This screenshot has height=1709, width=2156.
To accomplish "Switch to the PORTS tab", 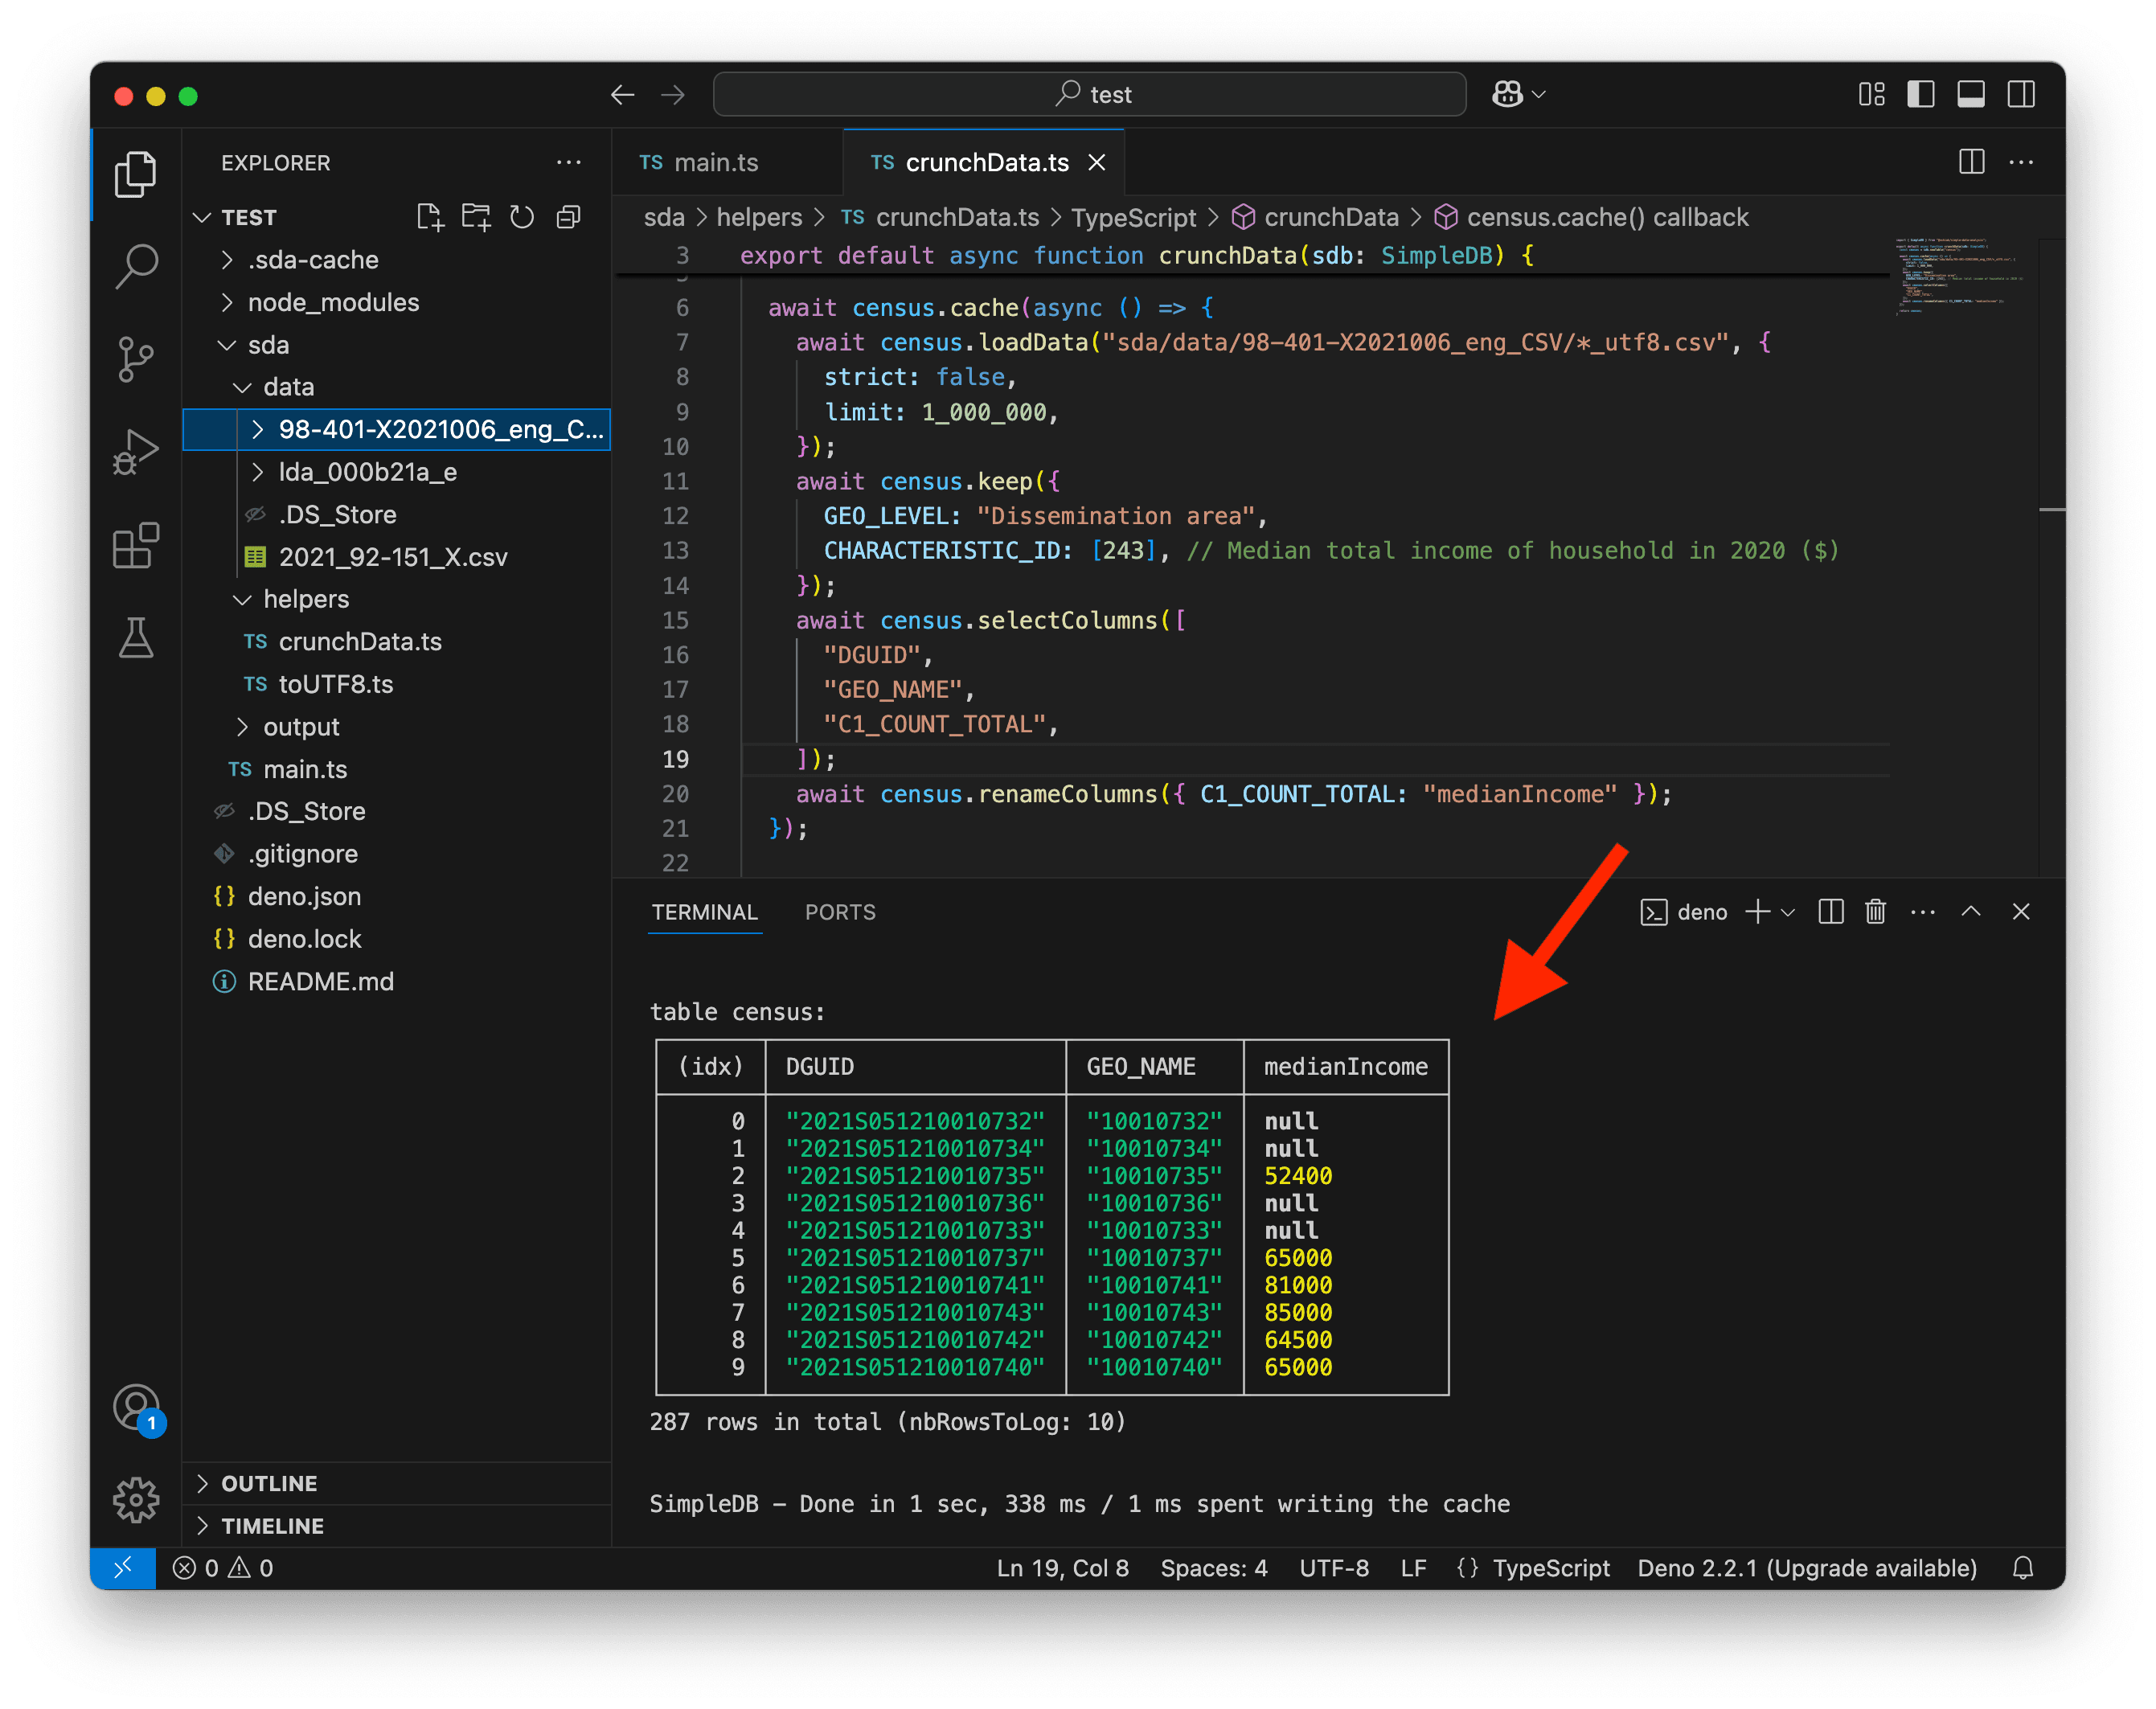I will pyautogui.click(x=840, y=911).
